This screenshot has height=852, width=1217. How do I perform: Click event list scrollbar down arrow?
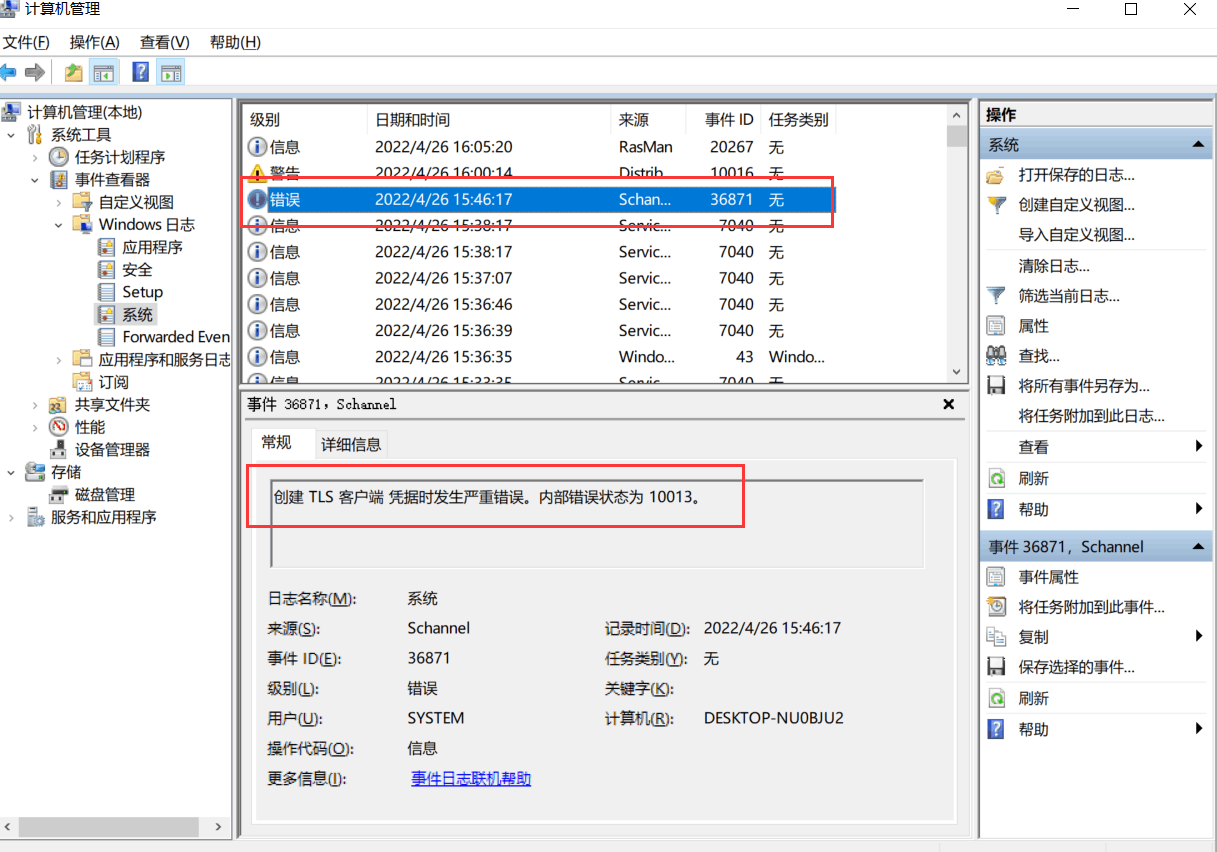click(x=957, y=371)
